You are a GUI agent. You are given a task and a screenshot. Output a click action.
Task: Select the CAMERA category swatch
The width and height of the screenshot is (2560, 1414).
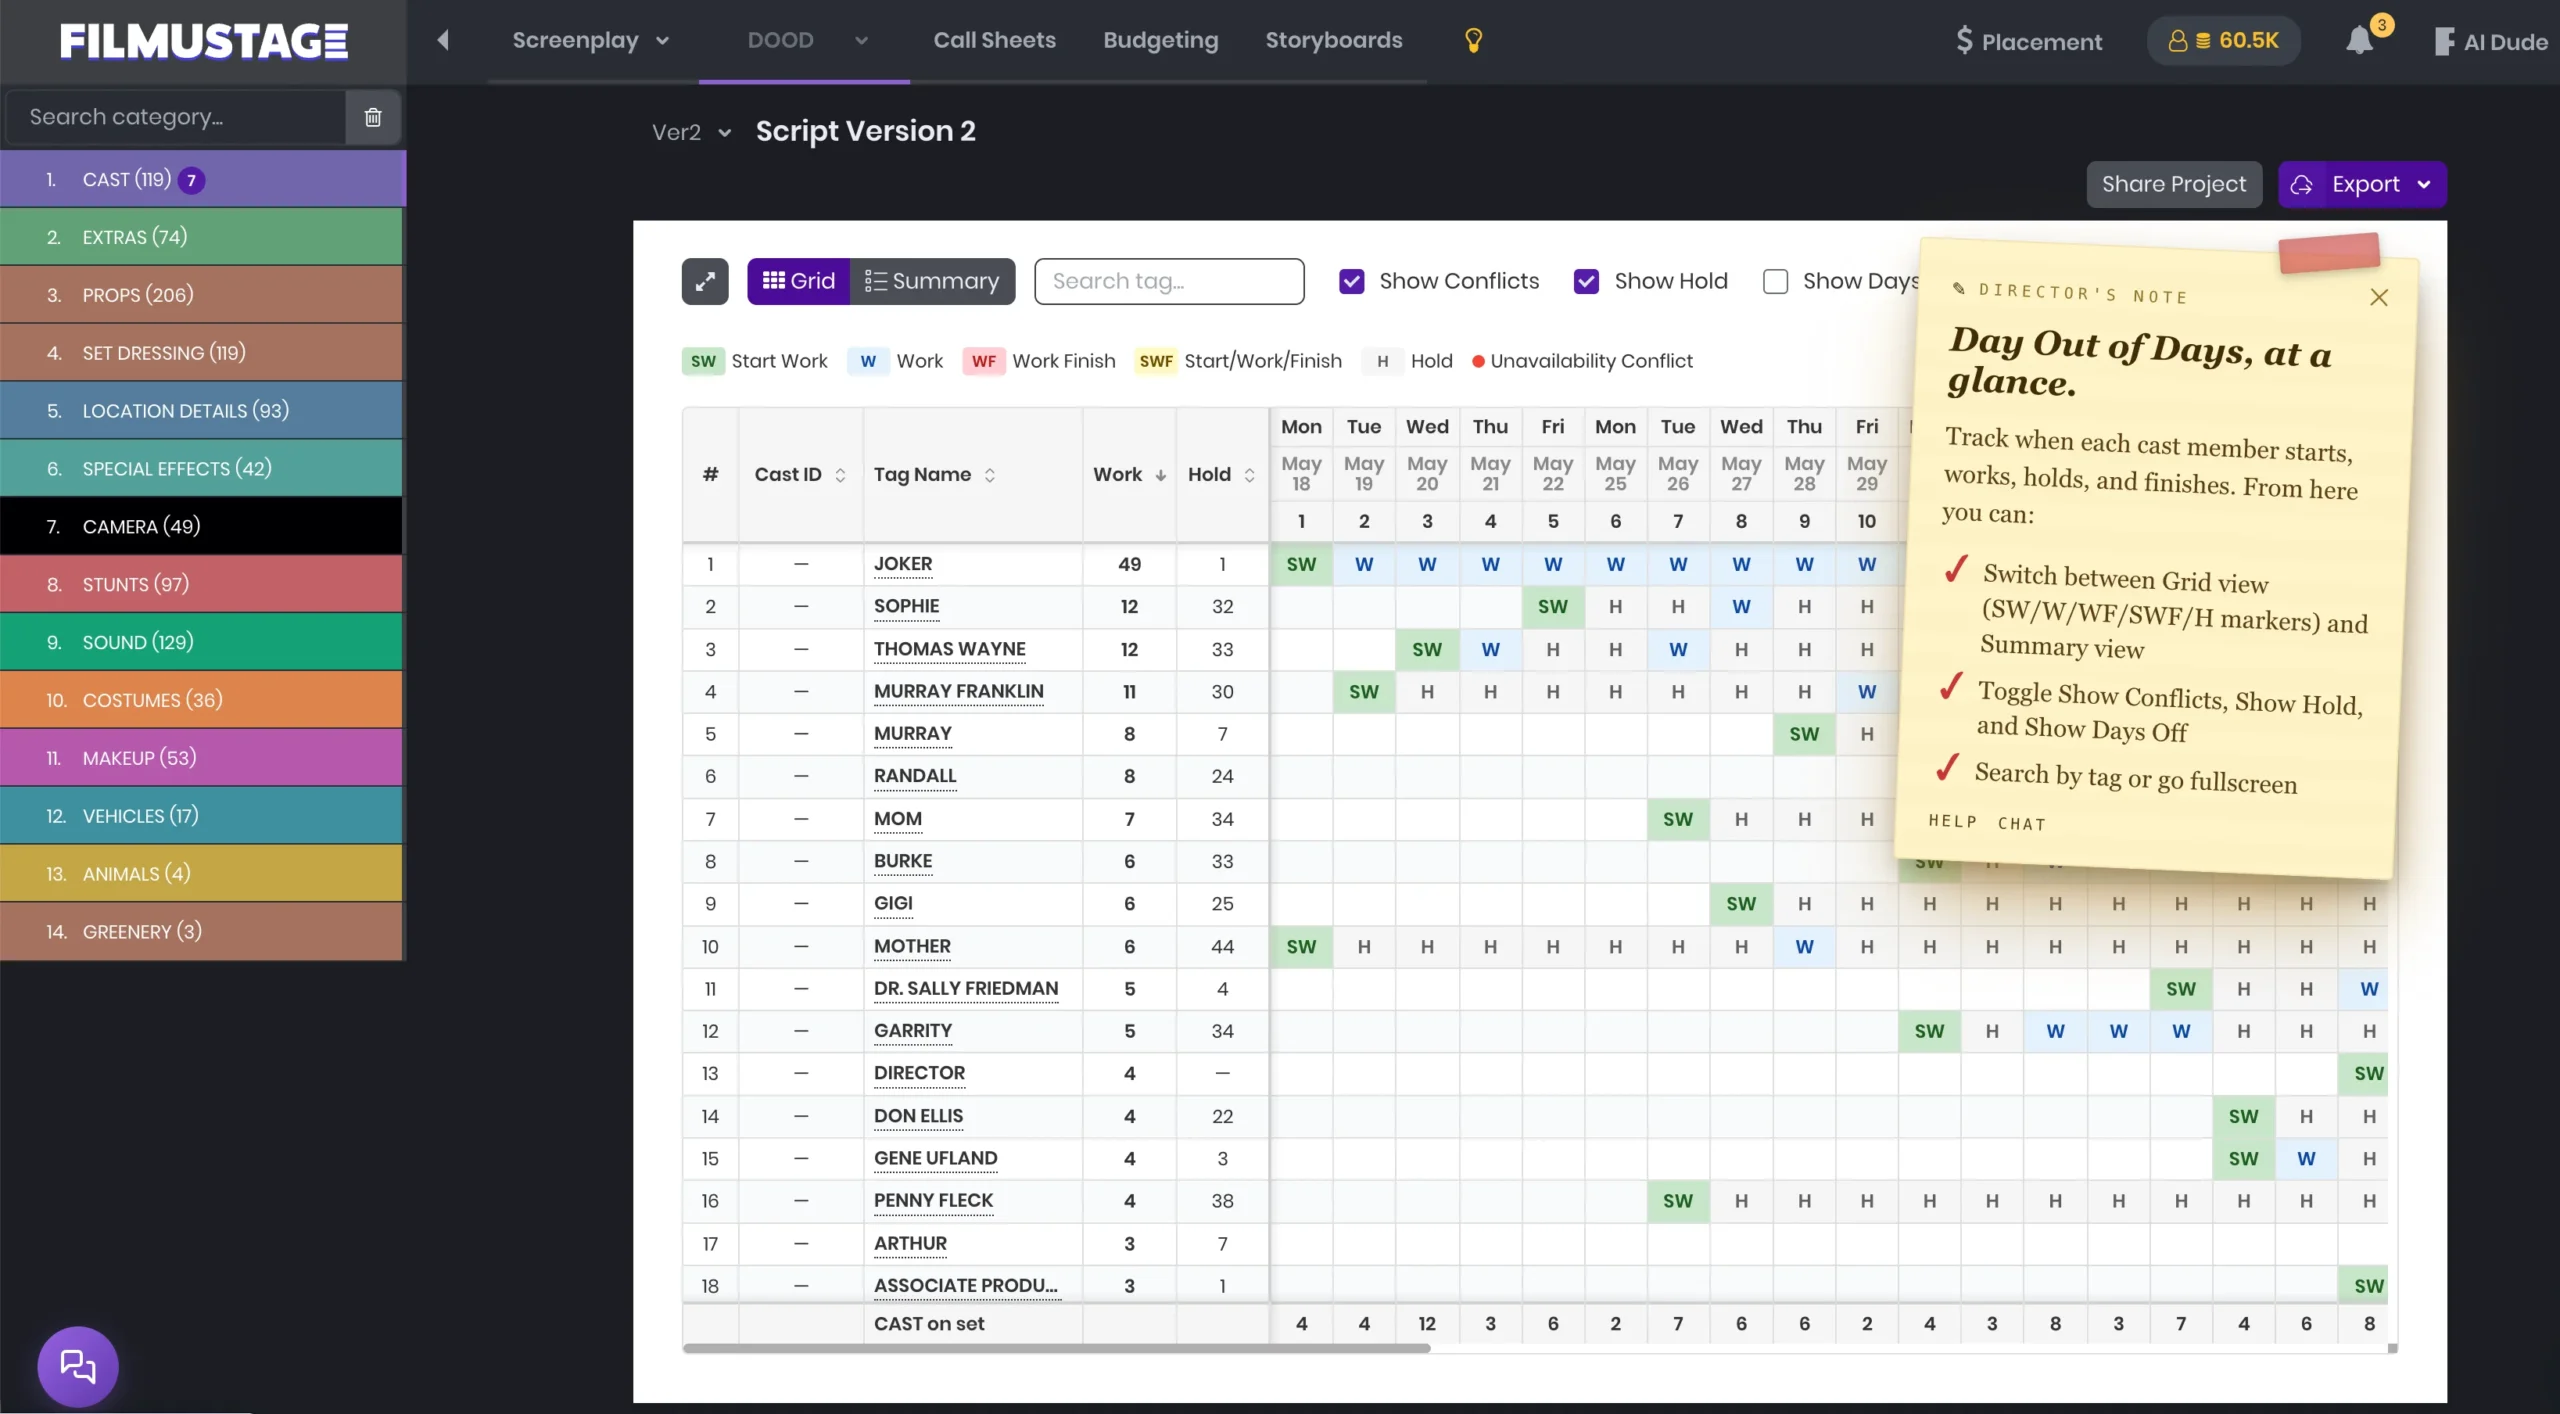click(201, 526)
